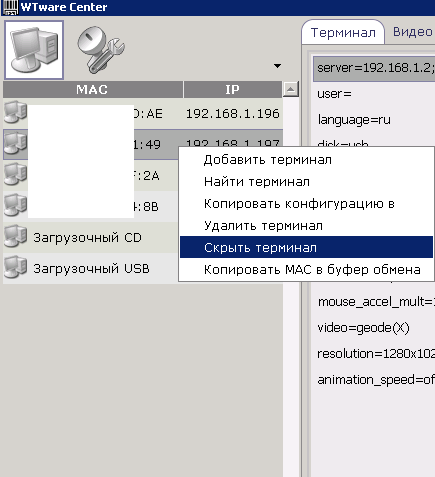Screen dimensions: 435x477
Task: Click computer icon of MAC ending 1:49
Action: point(15,143)
